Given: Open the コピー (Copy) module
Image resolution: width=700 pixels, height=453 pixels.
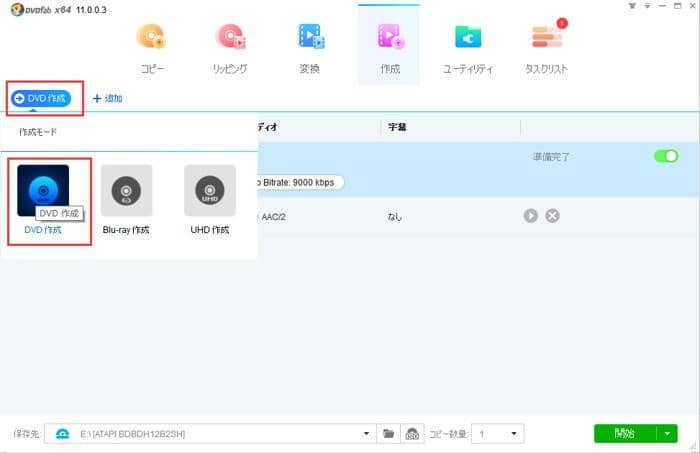Looking at the screenshot, I should 153,46.
